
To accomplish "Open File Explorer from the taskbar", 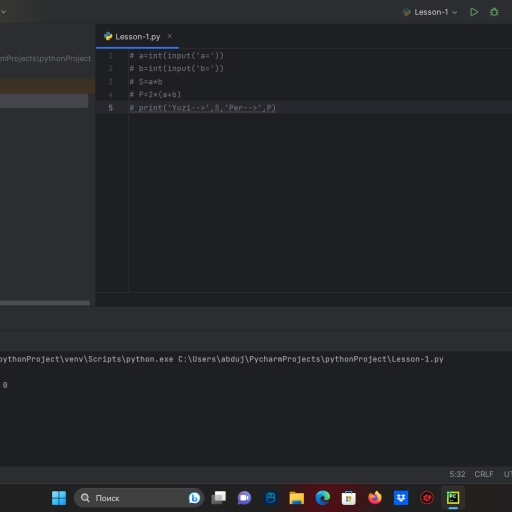I will tap(296, 498).
